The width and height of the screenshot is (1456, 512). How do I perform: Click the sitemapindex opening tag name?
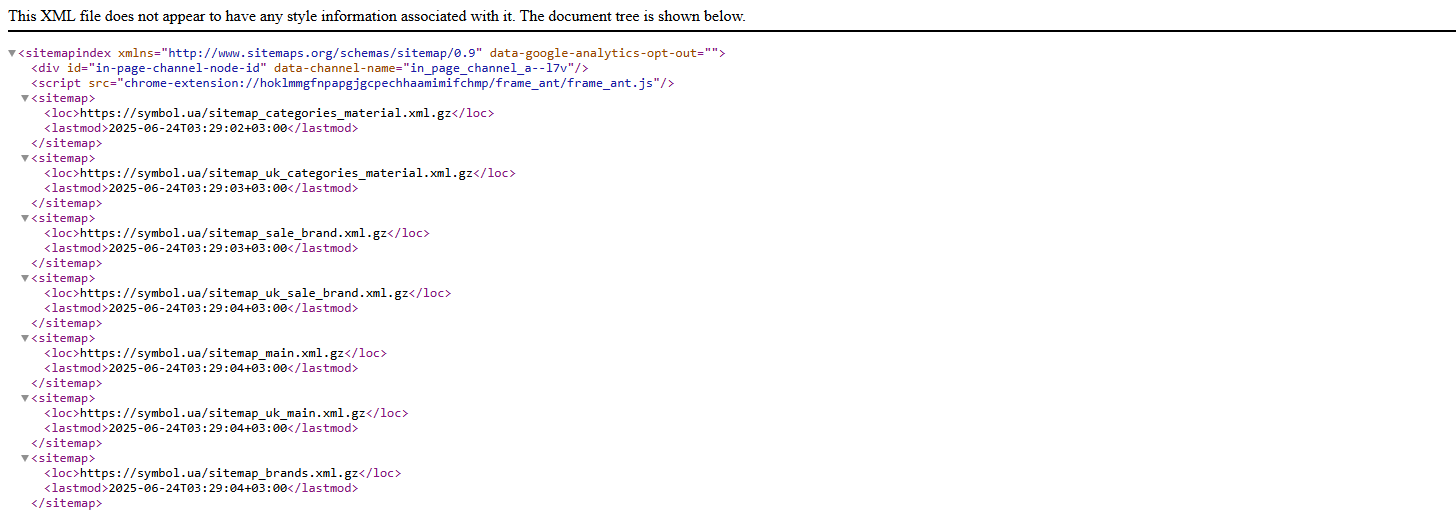tap(68, 53)
